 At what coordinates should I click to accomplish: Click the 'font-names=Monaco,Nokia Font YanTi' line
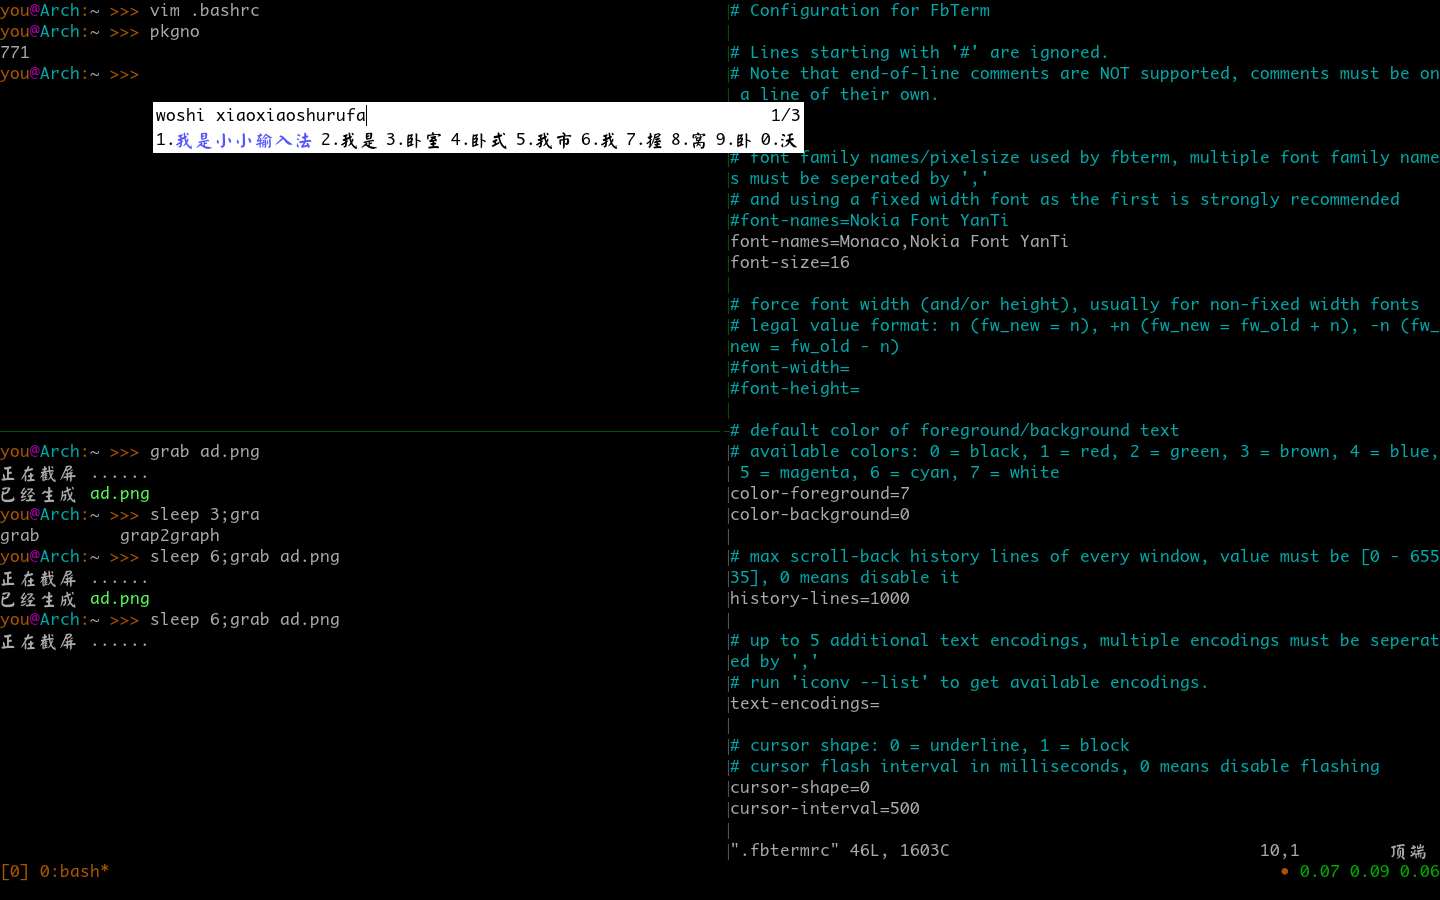pyautogui.click(x=899, y=241)
